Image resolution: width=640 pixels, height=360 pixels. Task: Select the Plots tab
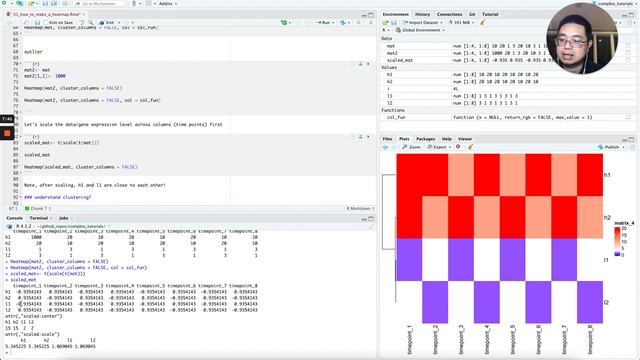[x=404, y=139]
